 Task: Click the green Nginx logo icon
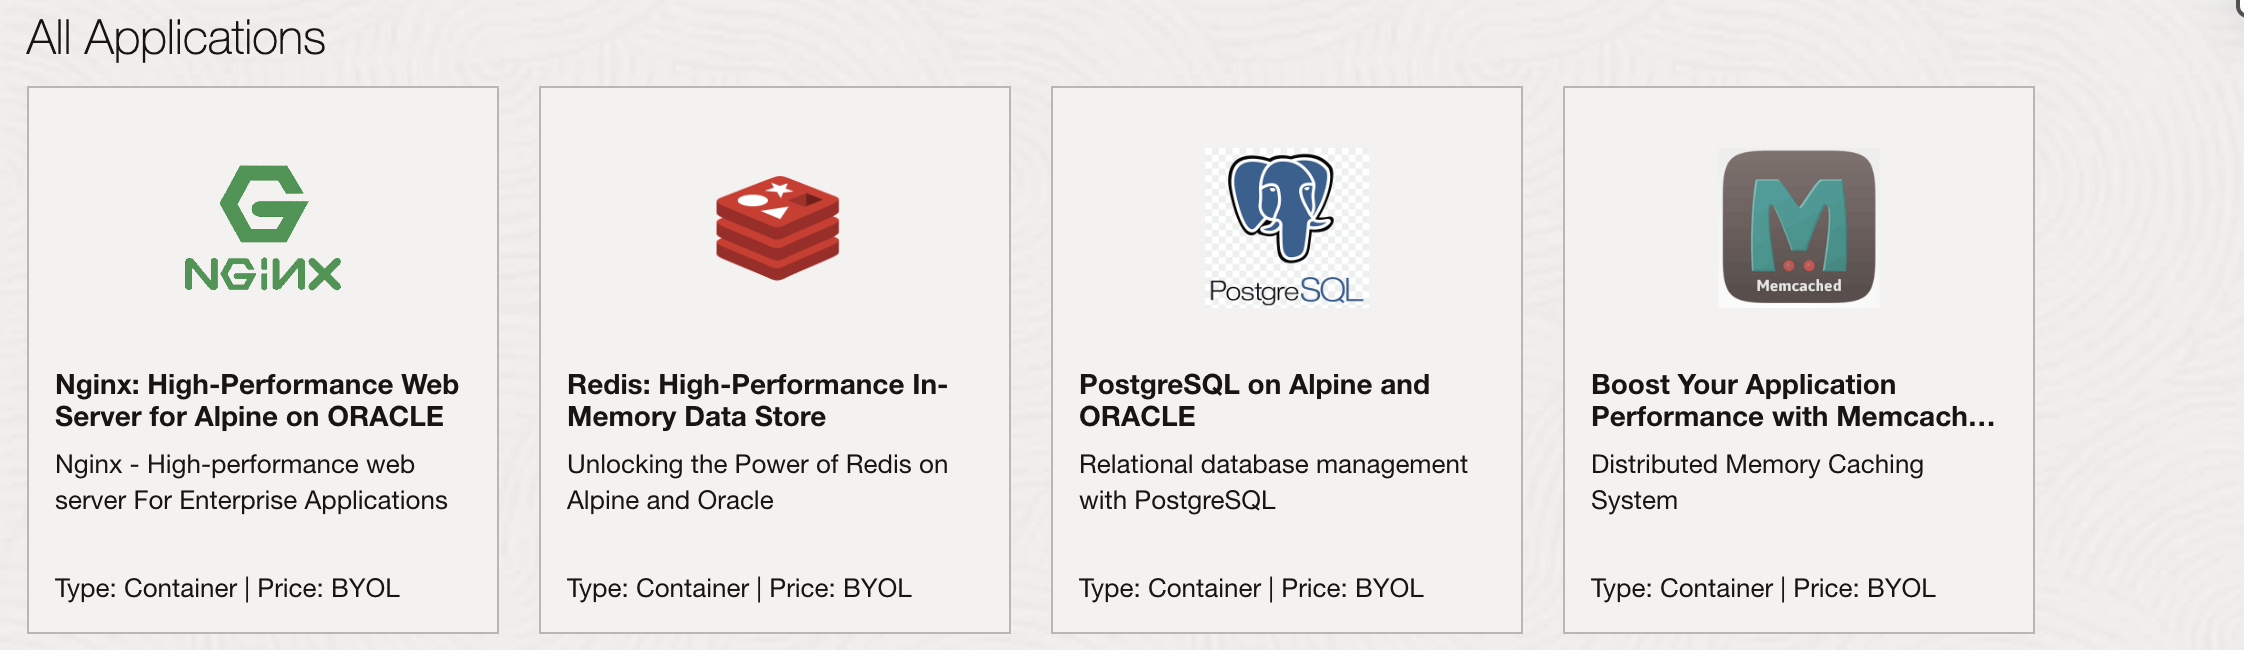click(x=264, y=204)
